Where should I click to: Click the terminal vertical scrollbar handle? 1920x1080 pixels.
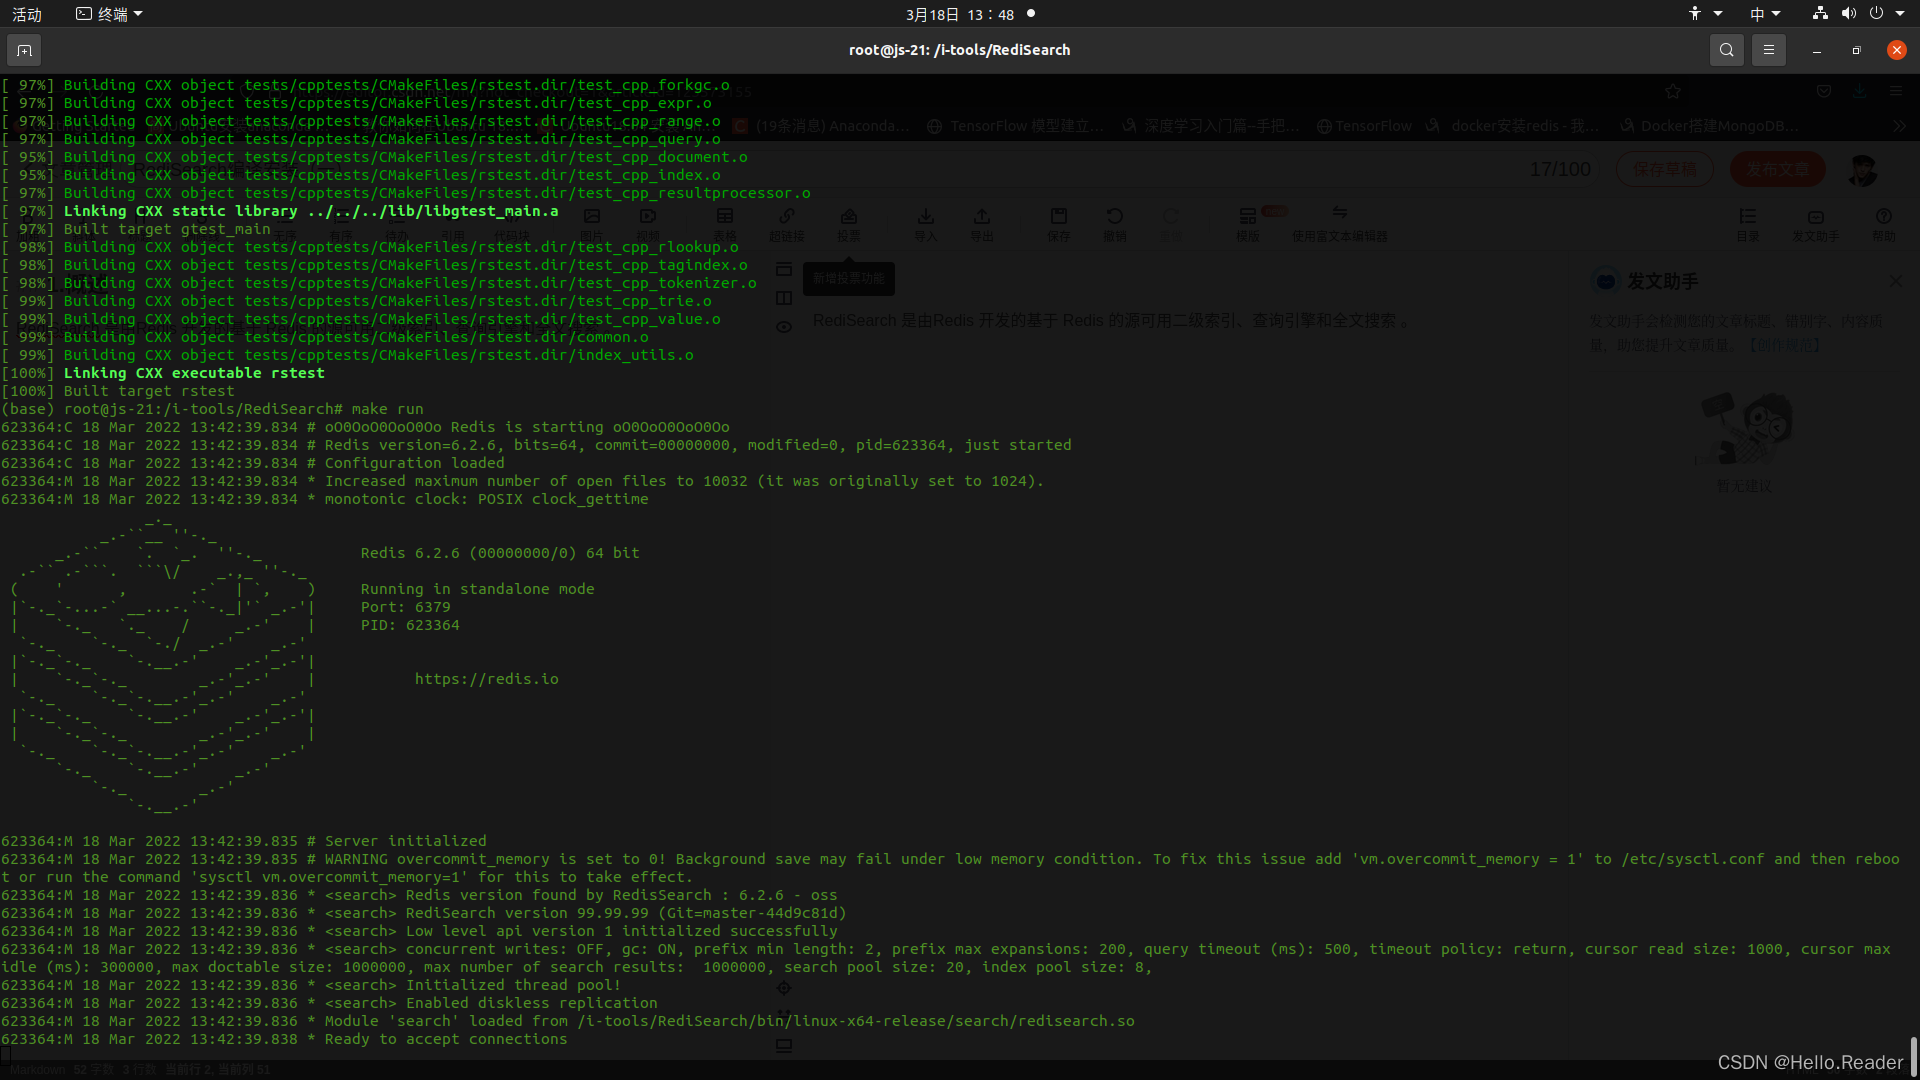click(1914, 1055)
